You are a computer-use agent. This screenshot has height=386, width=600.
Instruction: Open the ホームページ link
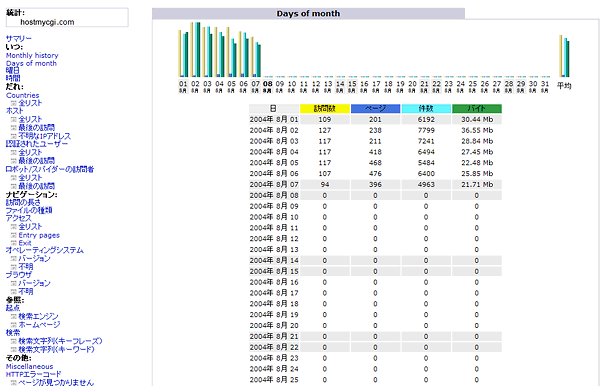click(x=39, y=325)
